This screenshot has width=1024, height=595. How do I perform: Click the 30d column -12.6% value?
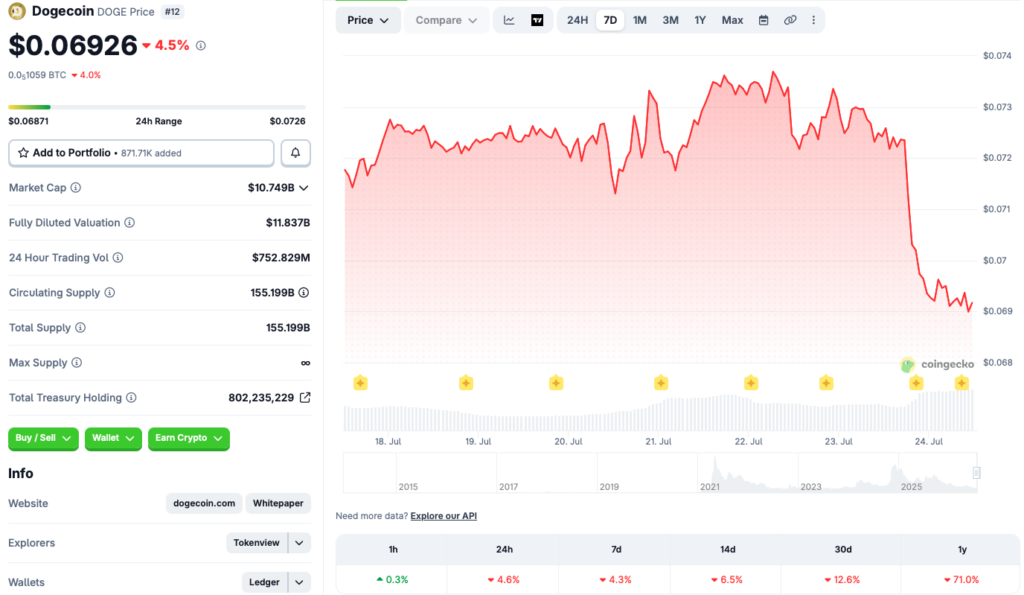tap(842, 580)
